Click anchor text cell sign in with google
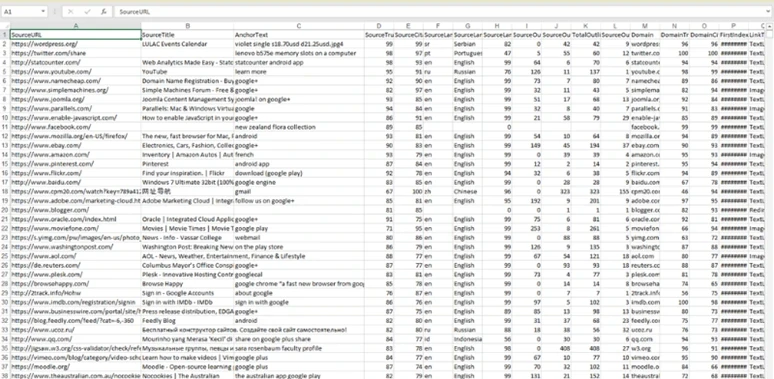The height and width of the screenshot is (379, 774). click(299, 303)
